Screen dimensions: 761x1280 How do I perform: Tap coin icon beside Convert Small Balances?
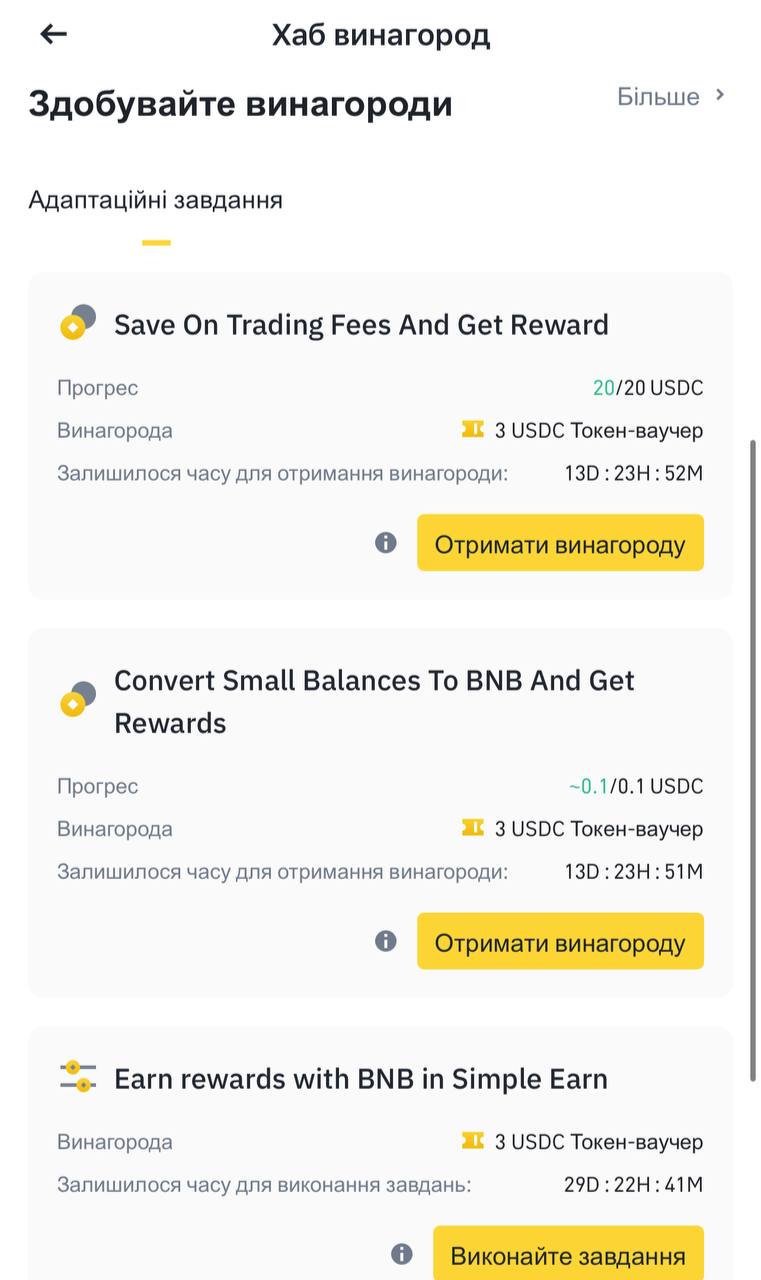click(78, 699)
